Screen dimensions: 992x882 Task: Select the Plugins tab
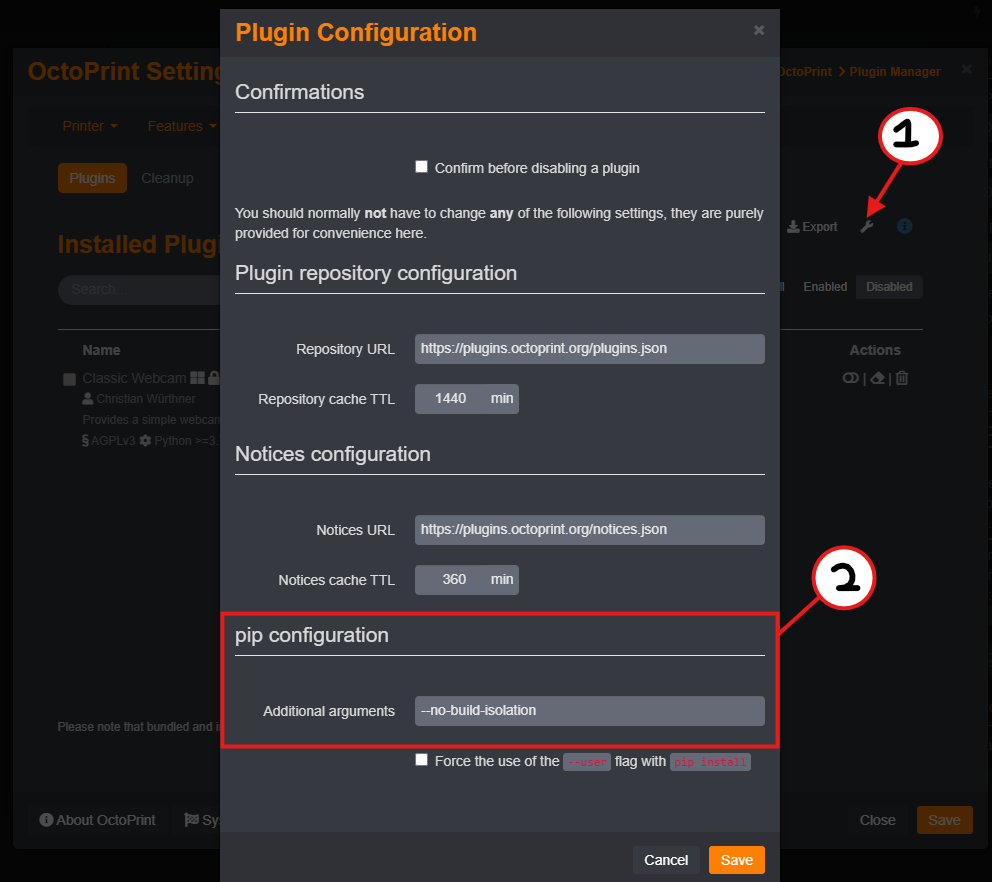pos(92,178)
